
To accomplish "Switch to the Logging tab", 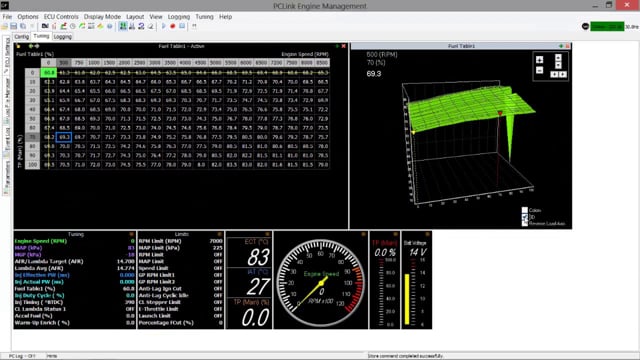I will coord(62,37).
